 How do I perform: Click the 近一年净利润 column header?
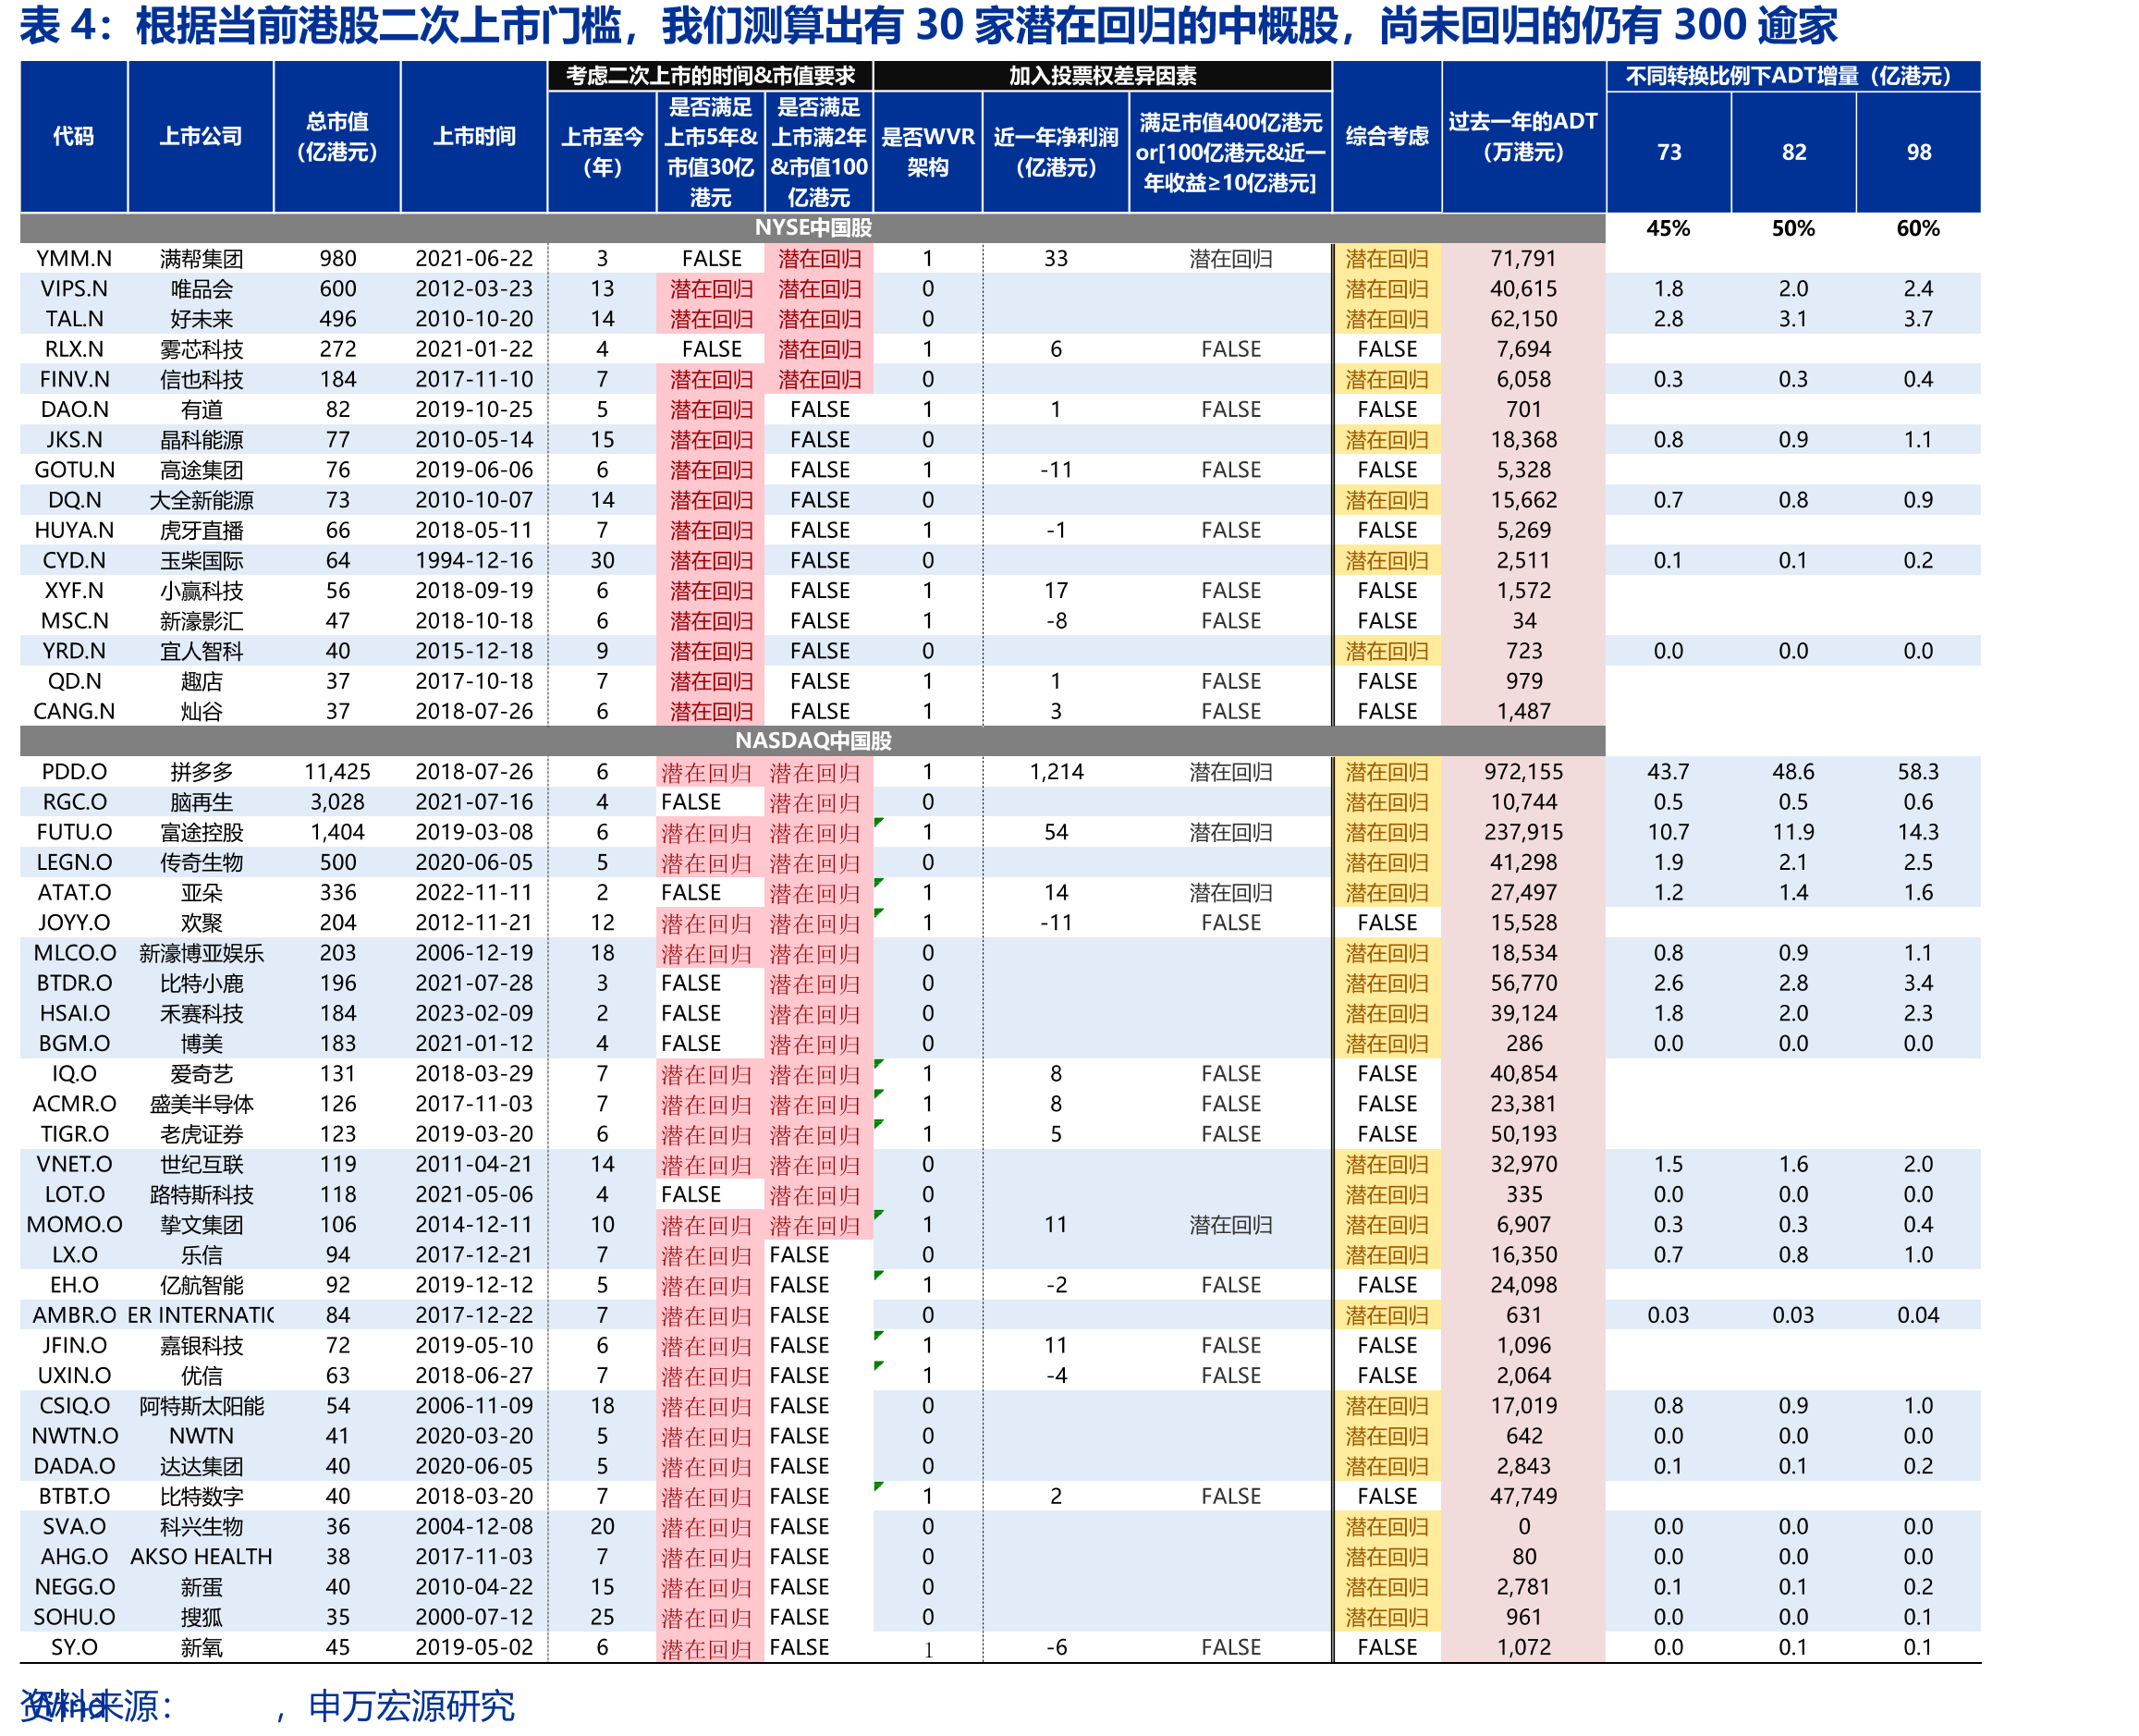1055,152
